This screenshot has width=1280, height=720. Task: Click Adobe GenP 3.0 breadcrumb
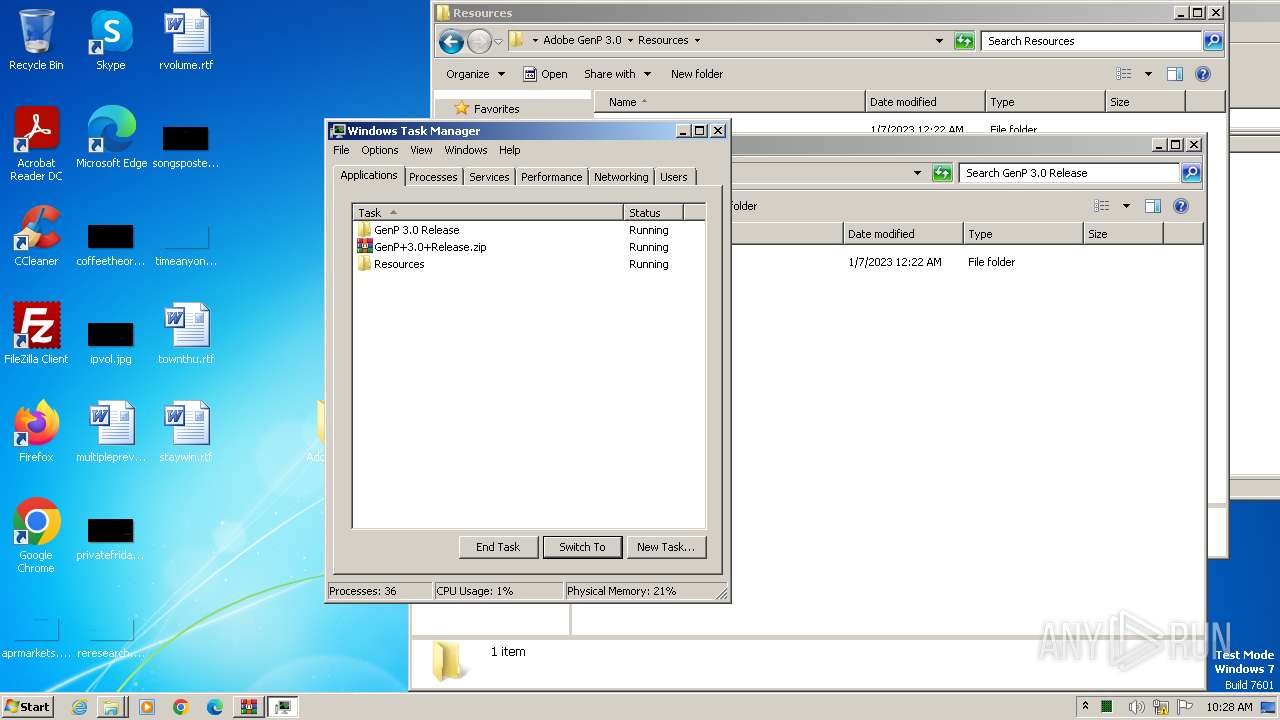582,41
